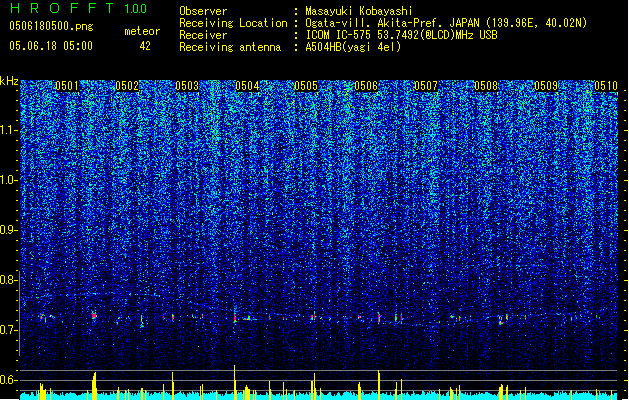The height and width of the screenshot is (400, 629).
Task: Click the Receiving antenna field label
Action: point(230,47)
